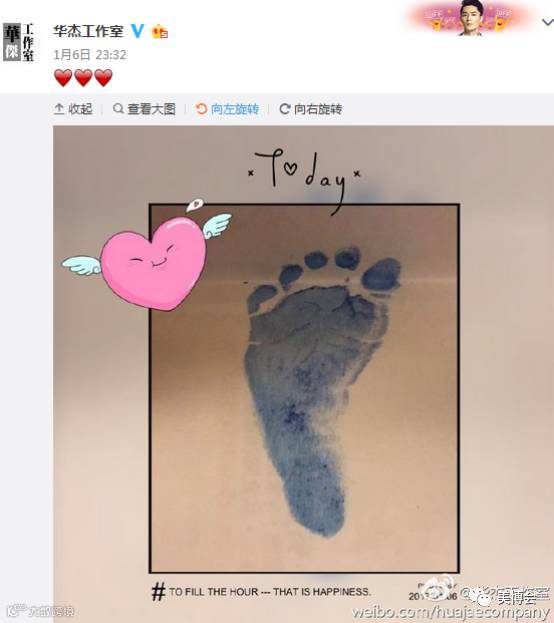Viewport: 554px width, 623px height.
Task: Open the 1月6日 23:32 post timestamp
Action: 90,54
